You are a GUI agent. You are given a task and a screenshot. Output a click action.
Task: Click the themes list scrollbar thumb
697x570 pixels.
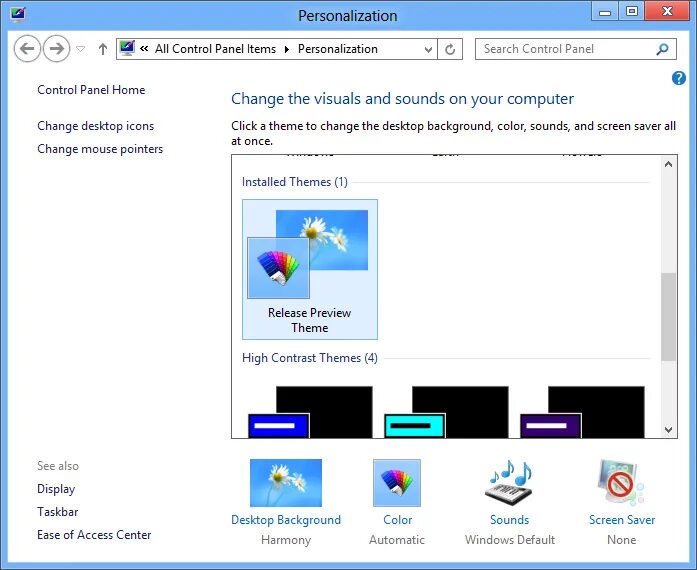click(668, 317)
